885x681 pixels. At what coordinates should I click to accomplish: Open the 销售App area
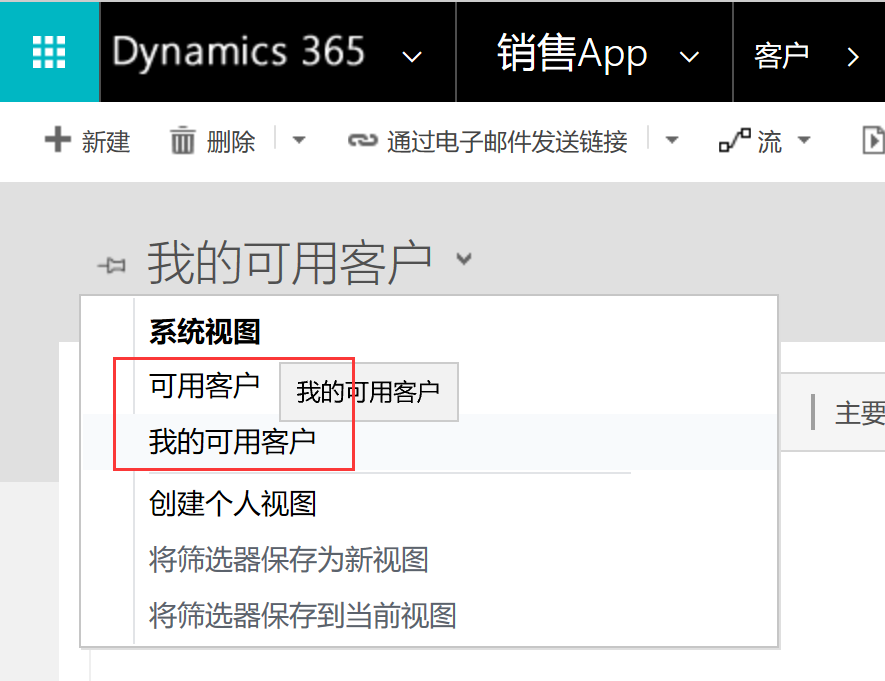pos(572,53)
